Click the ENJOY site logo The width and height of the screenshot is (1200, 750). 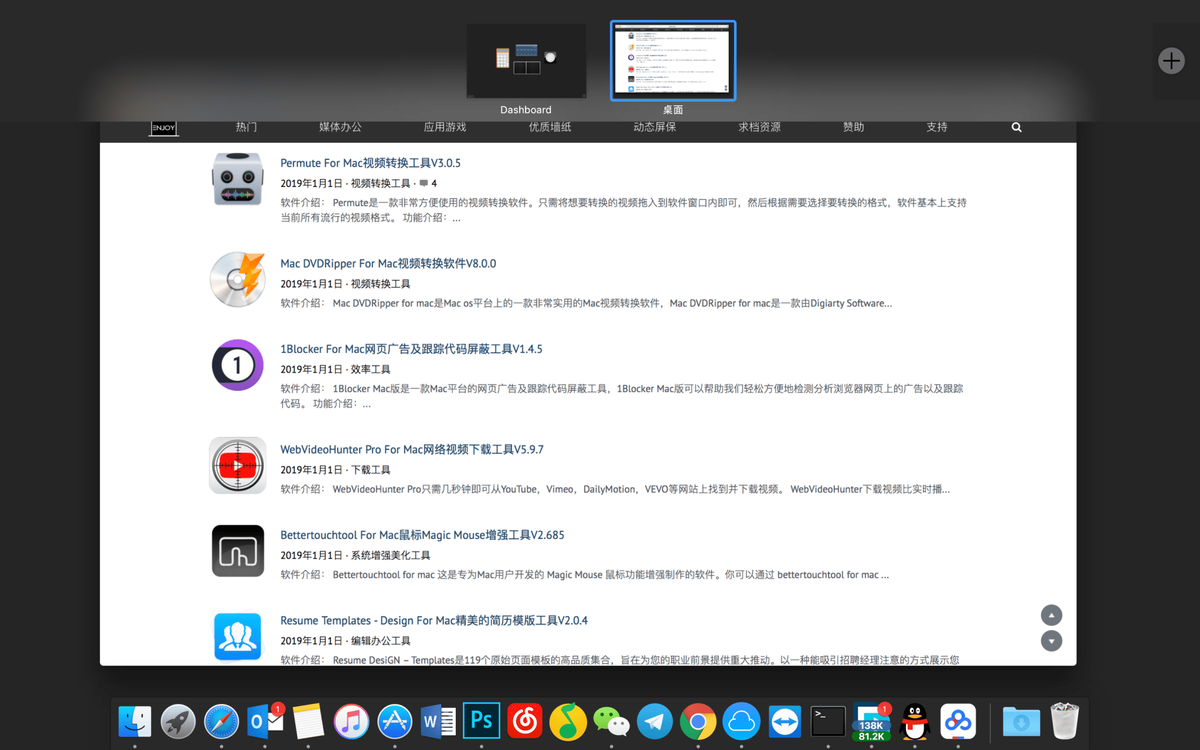point(163,128)
